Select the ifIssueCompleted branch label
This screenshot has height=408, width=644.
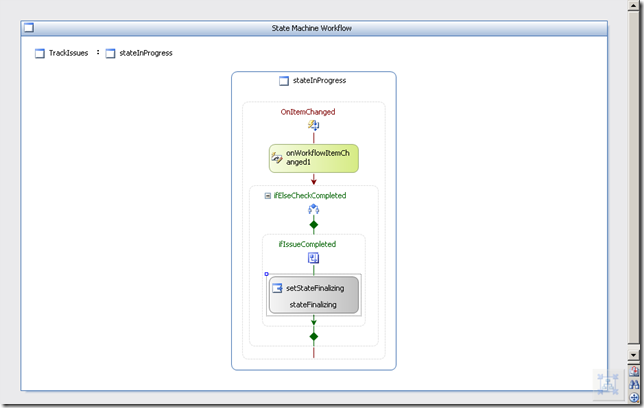tap(307, 244)
